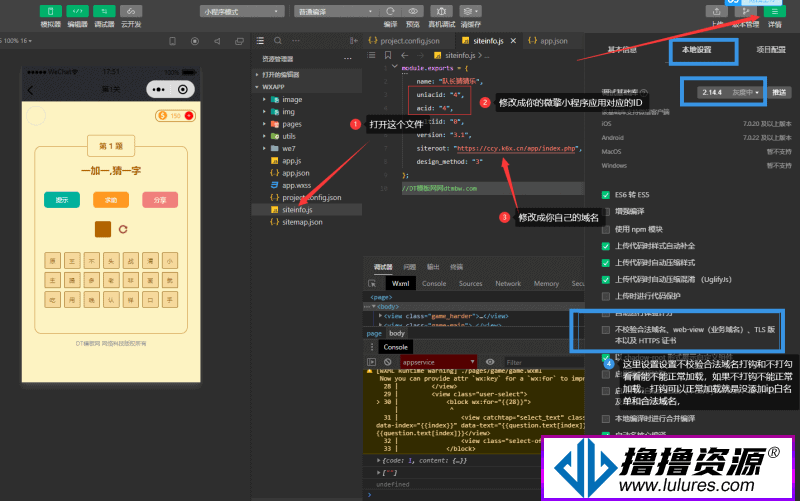The width and height of the screenshot is (800, 501).
Task: Click the 清缓存 clear cache icon
Action: tap(470, 11)
